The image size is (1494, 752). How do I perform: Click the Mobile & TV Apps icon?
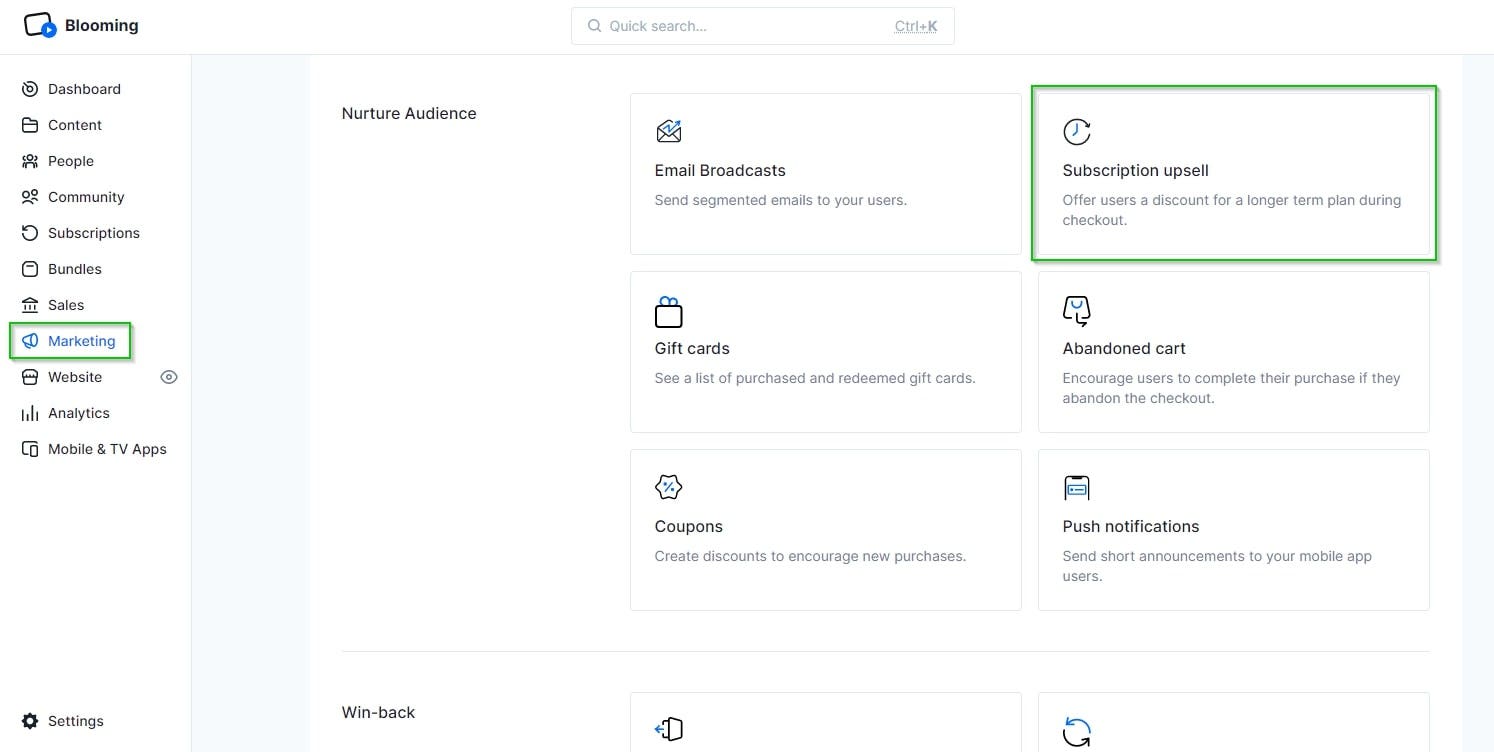click(x=30, y=449)
